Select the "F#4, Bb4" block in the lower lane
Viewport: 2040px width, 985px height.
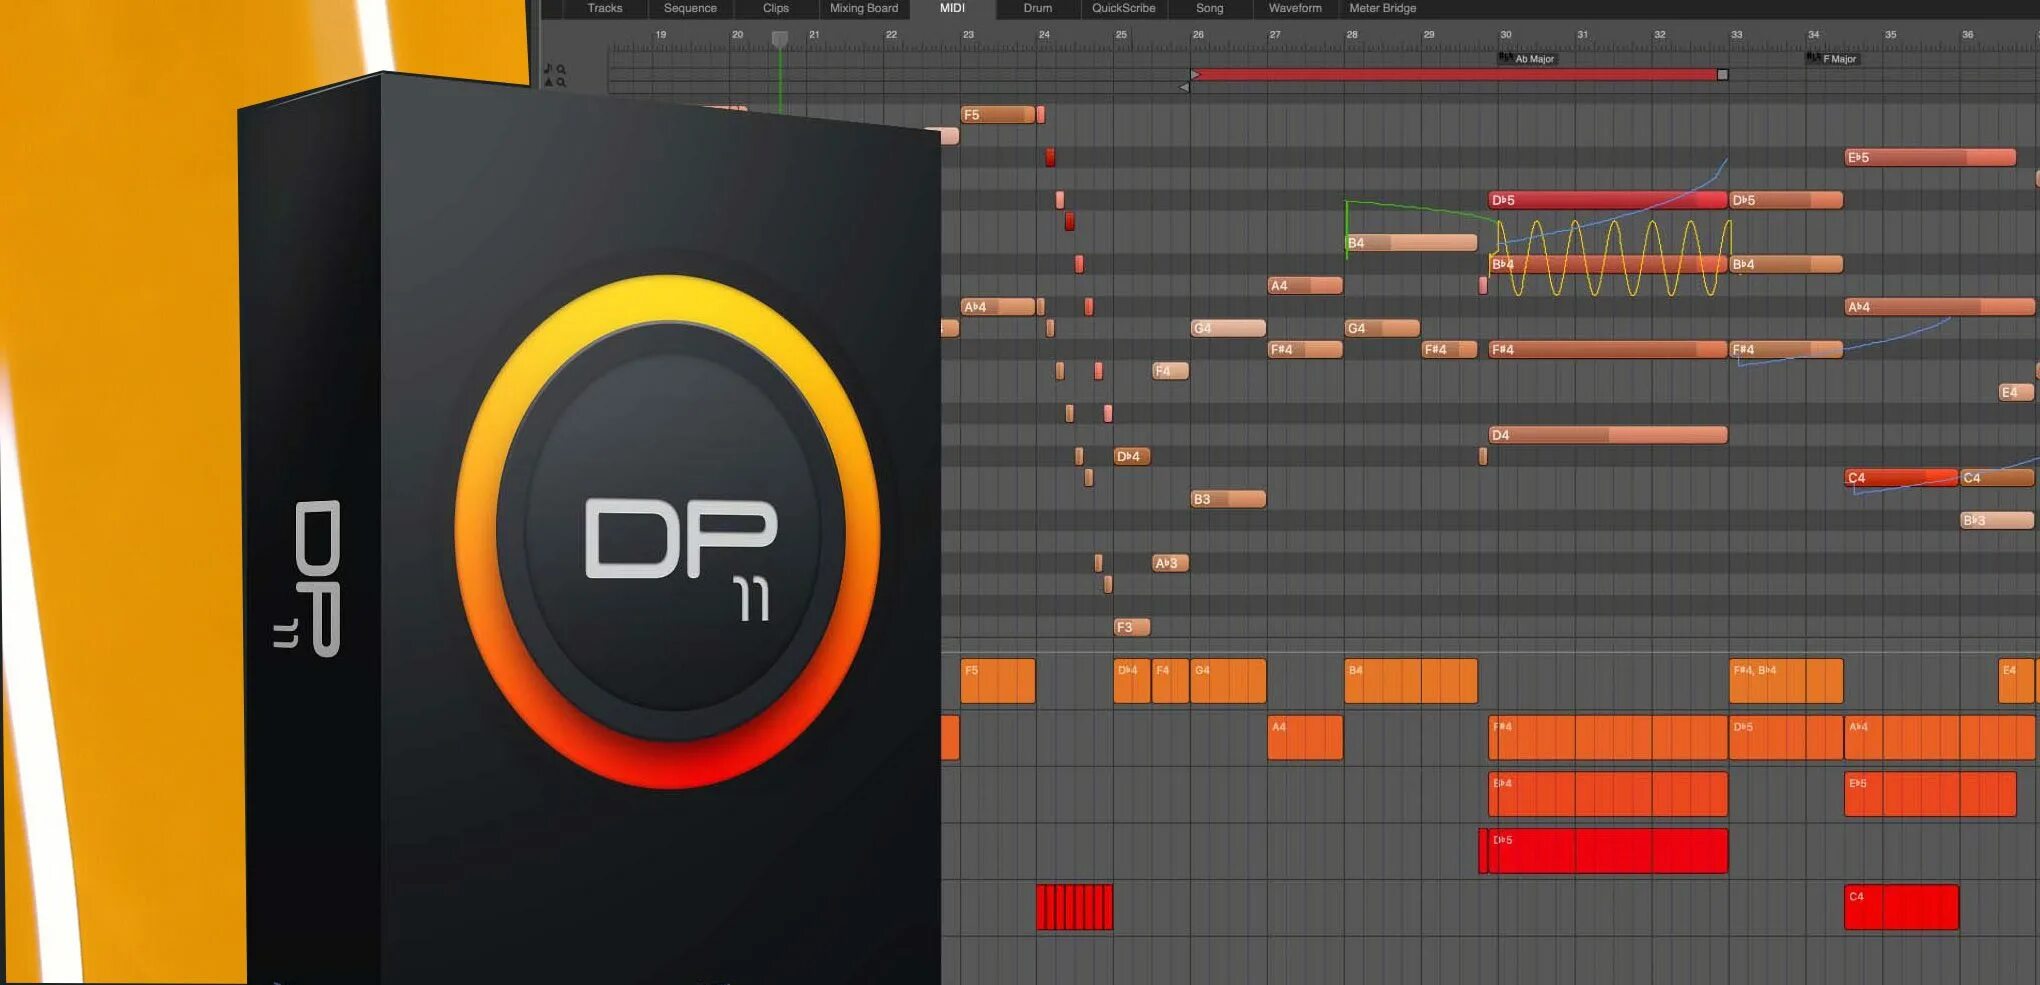(x=1786, y=681)
